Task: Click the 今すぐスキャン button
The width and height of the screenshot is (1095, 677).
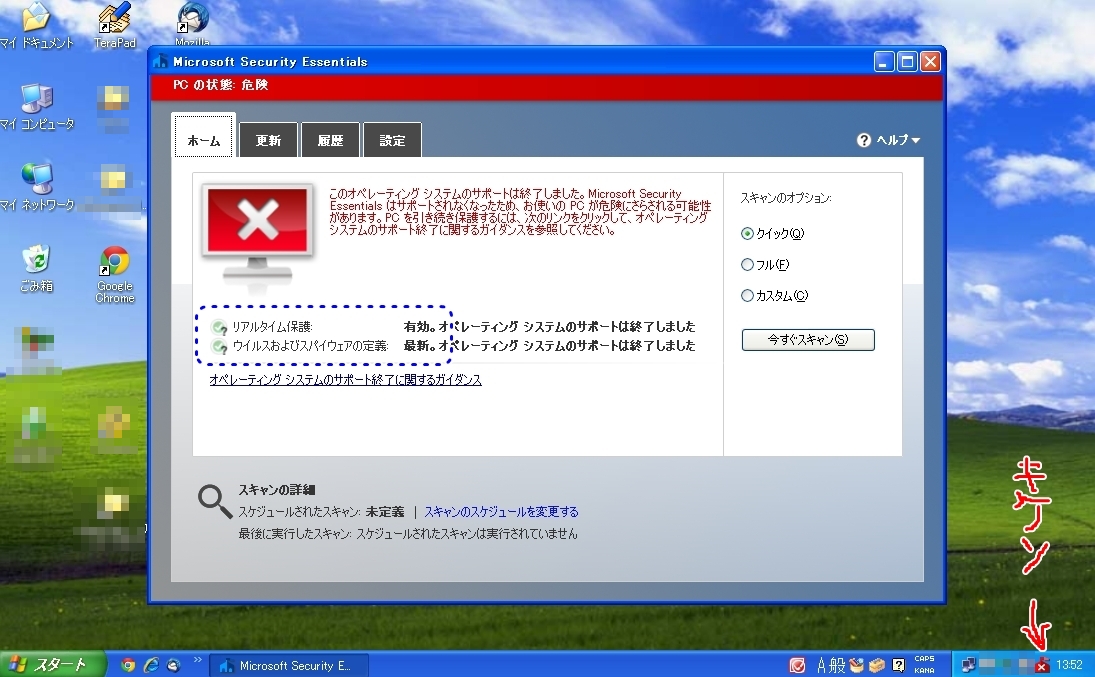Action: coord(808,340)
